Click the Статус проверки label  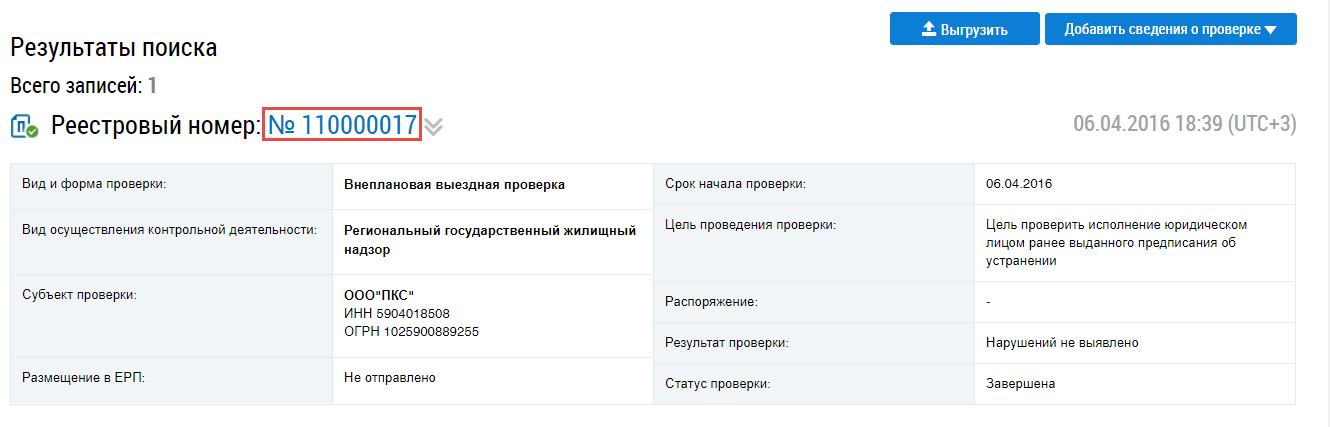click(x=721, y=383)
